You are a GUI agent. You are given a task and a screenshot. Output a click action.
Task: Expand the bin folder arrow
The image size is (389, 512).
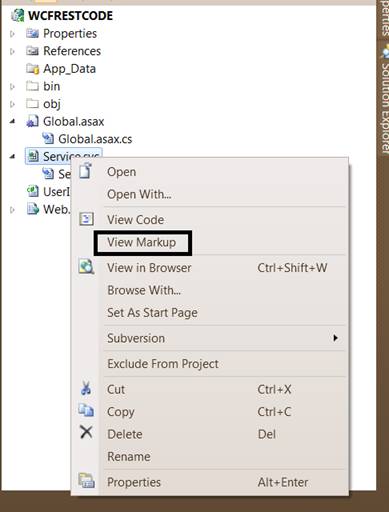[x=12, y=87]
